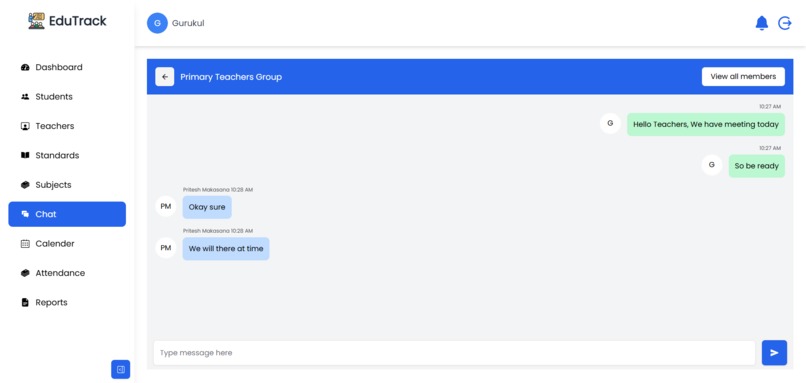Screen dimensions: 806x383
Task: Open the Students menu item
Action: [67, 97]
